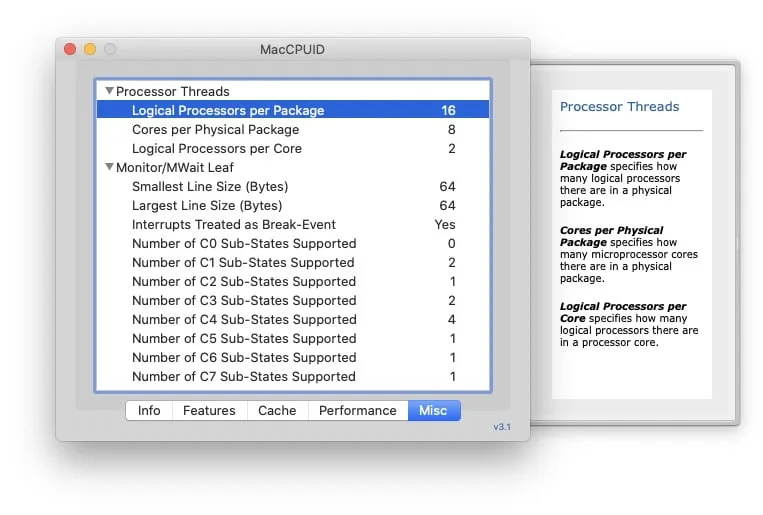
Task: Click Processor Threads heading in help drawer
Action: 619,107
